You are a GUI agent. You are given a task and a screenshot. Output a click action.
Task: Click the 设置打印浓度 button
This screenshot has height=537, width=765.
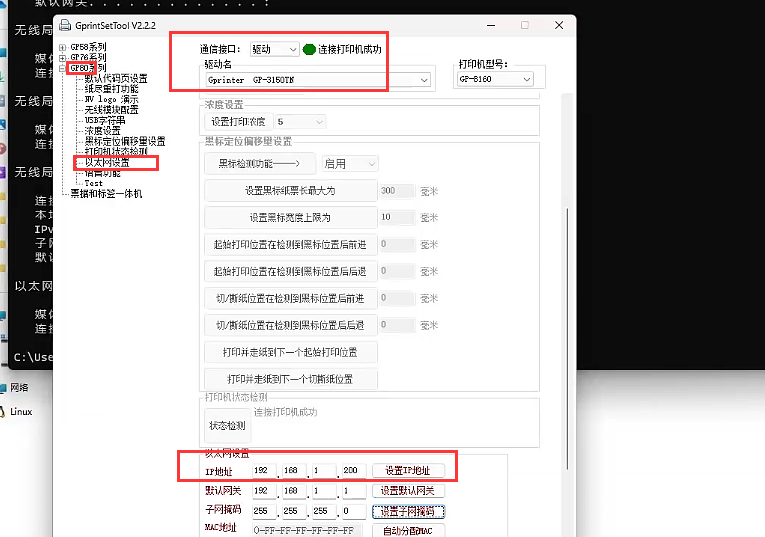pos(238,122)
